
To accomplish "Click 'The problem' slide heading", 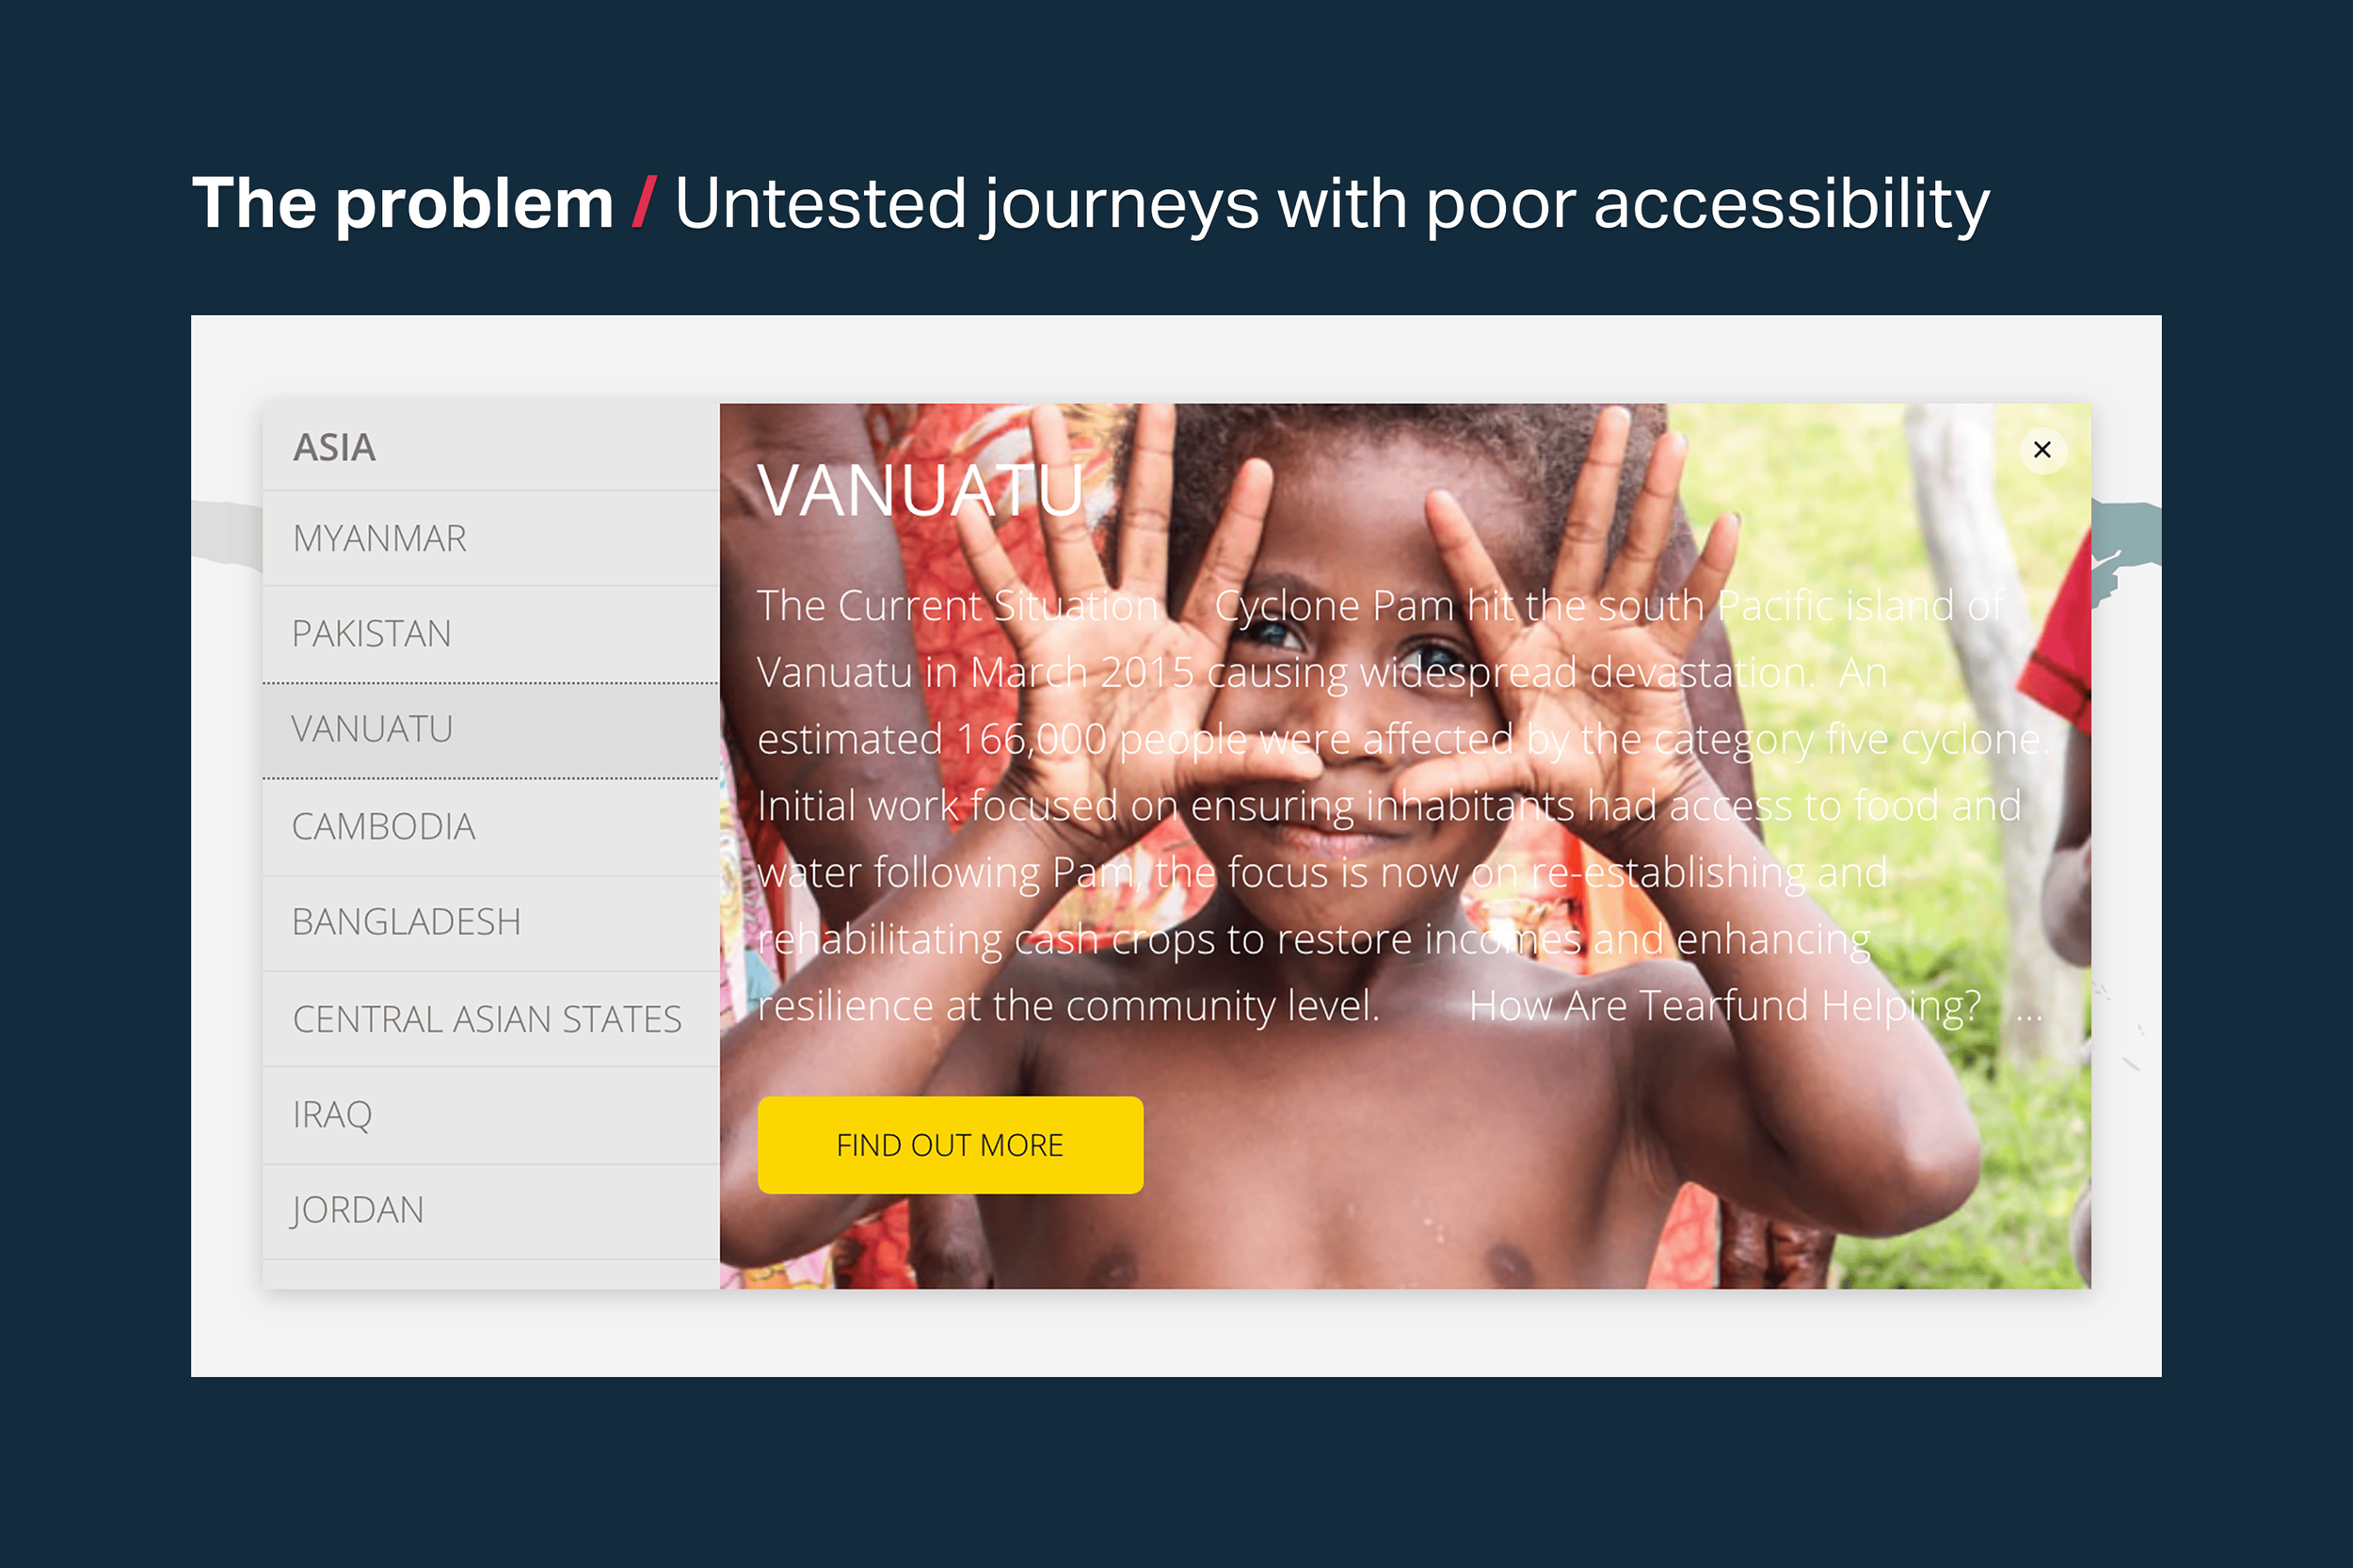I will [403, 203].
